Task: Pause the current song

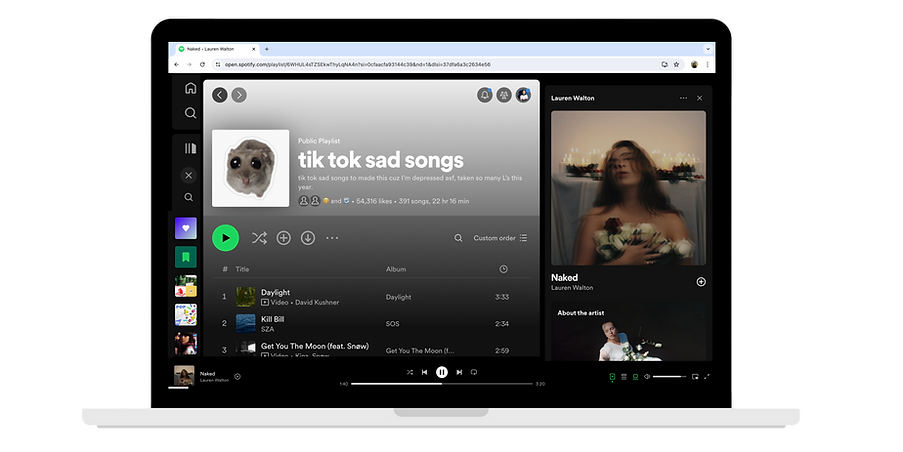Action: [x=442, y=372]
